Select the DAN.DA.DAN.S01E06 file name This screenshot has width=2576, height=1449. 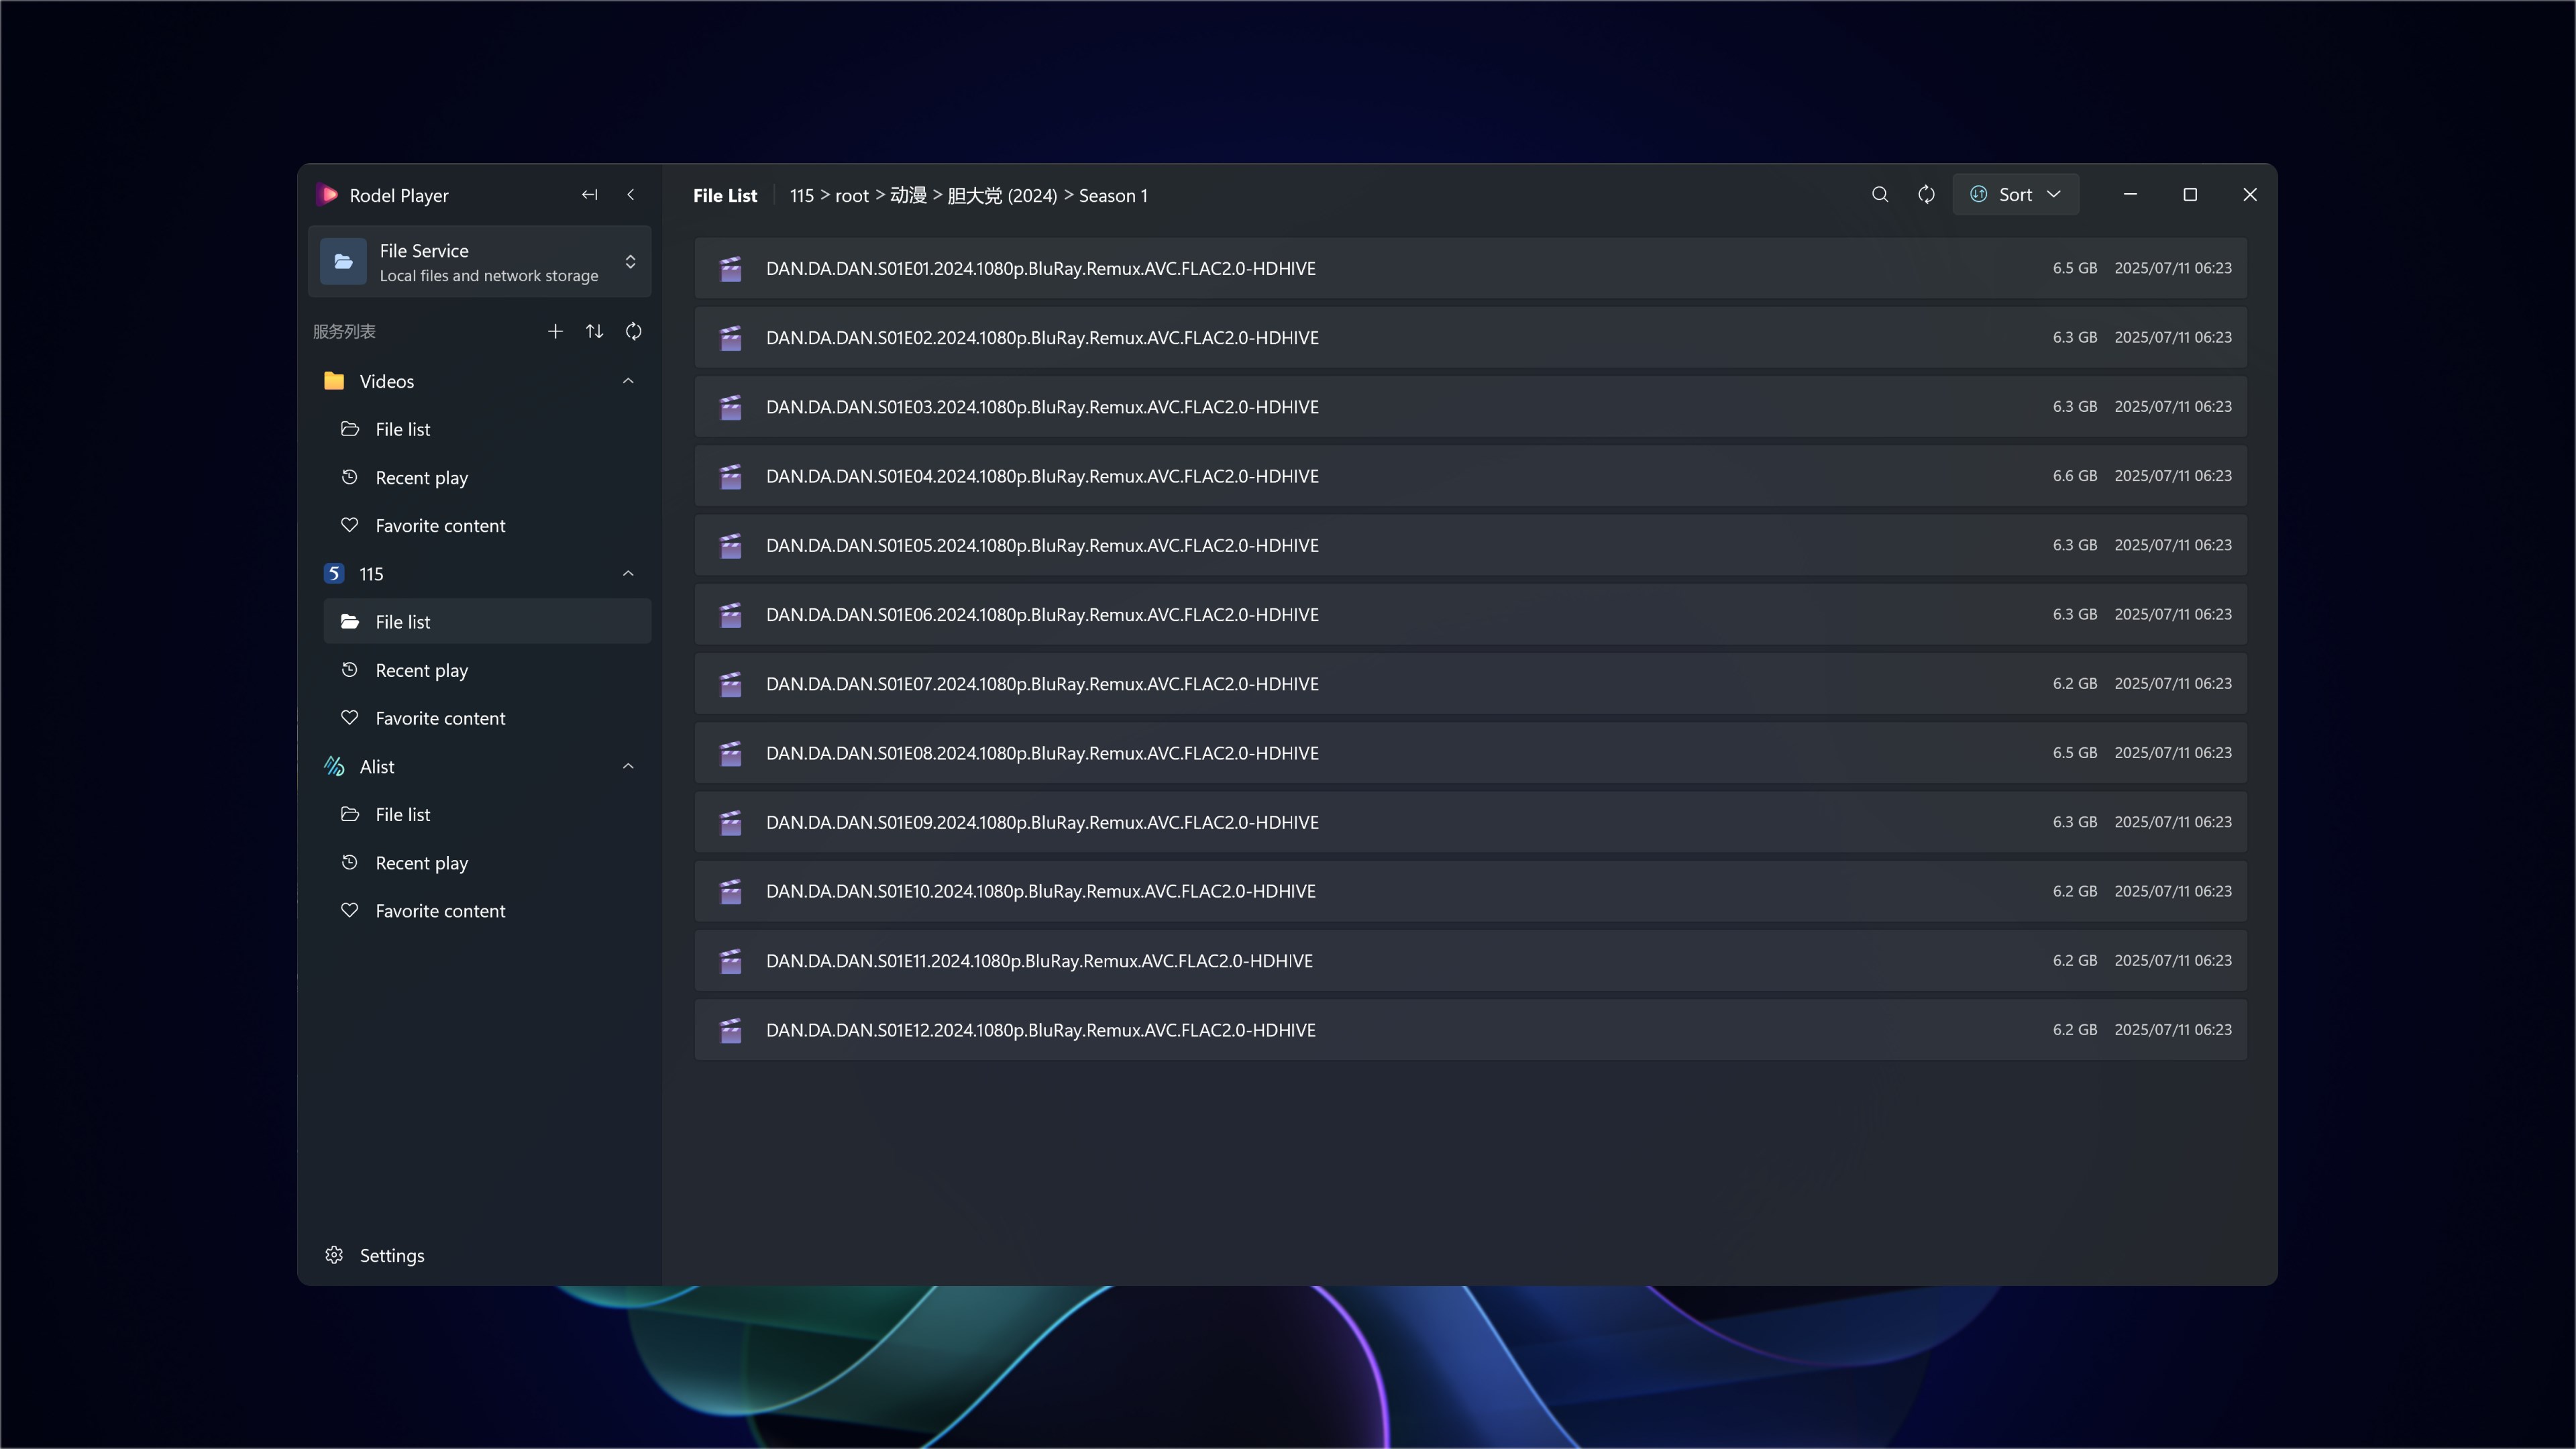[x=1042, y=615]
